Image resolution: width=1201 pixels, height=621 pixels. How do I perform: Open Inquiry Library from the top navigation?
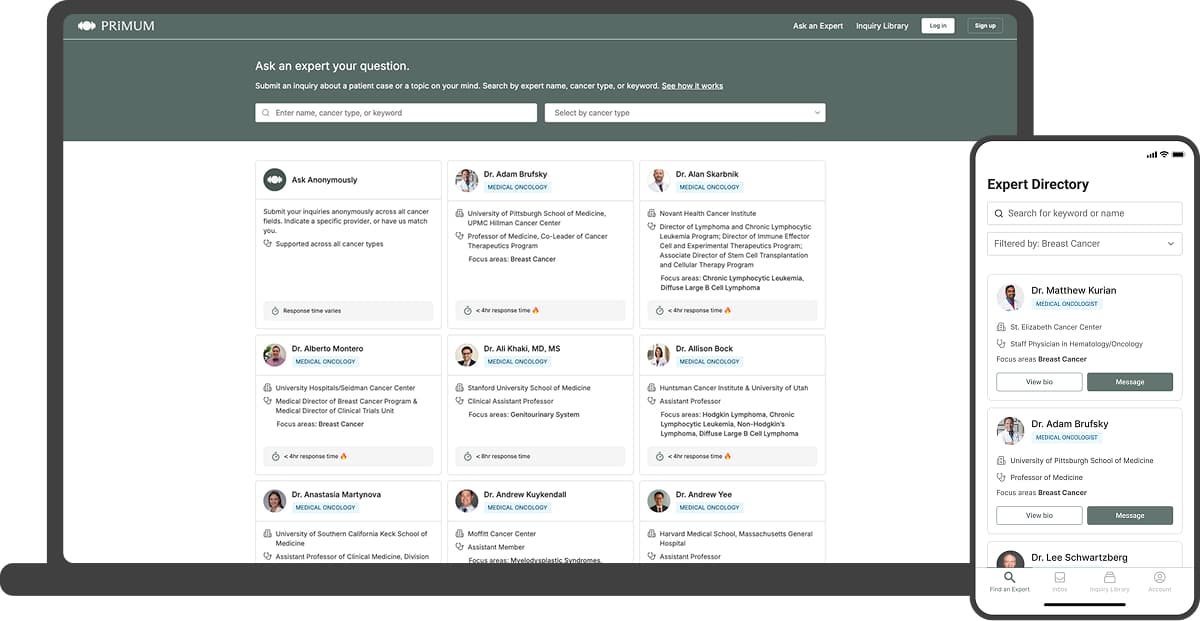coord(882,25)
